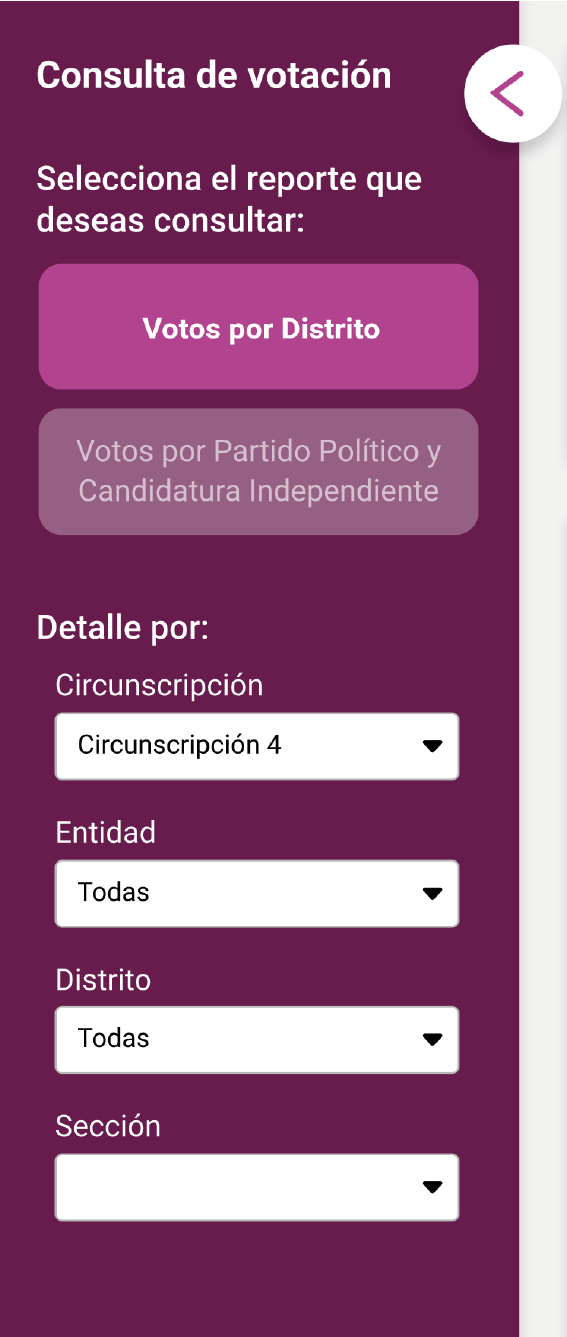Select the Votos por Distrito report
This screenshot has height=1337, width=567.
pos(258,327)
